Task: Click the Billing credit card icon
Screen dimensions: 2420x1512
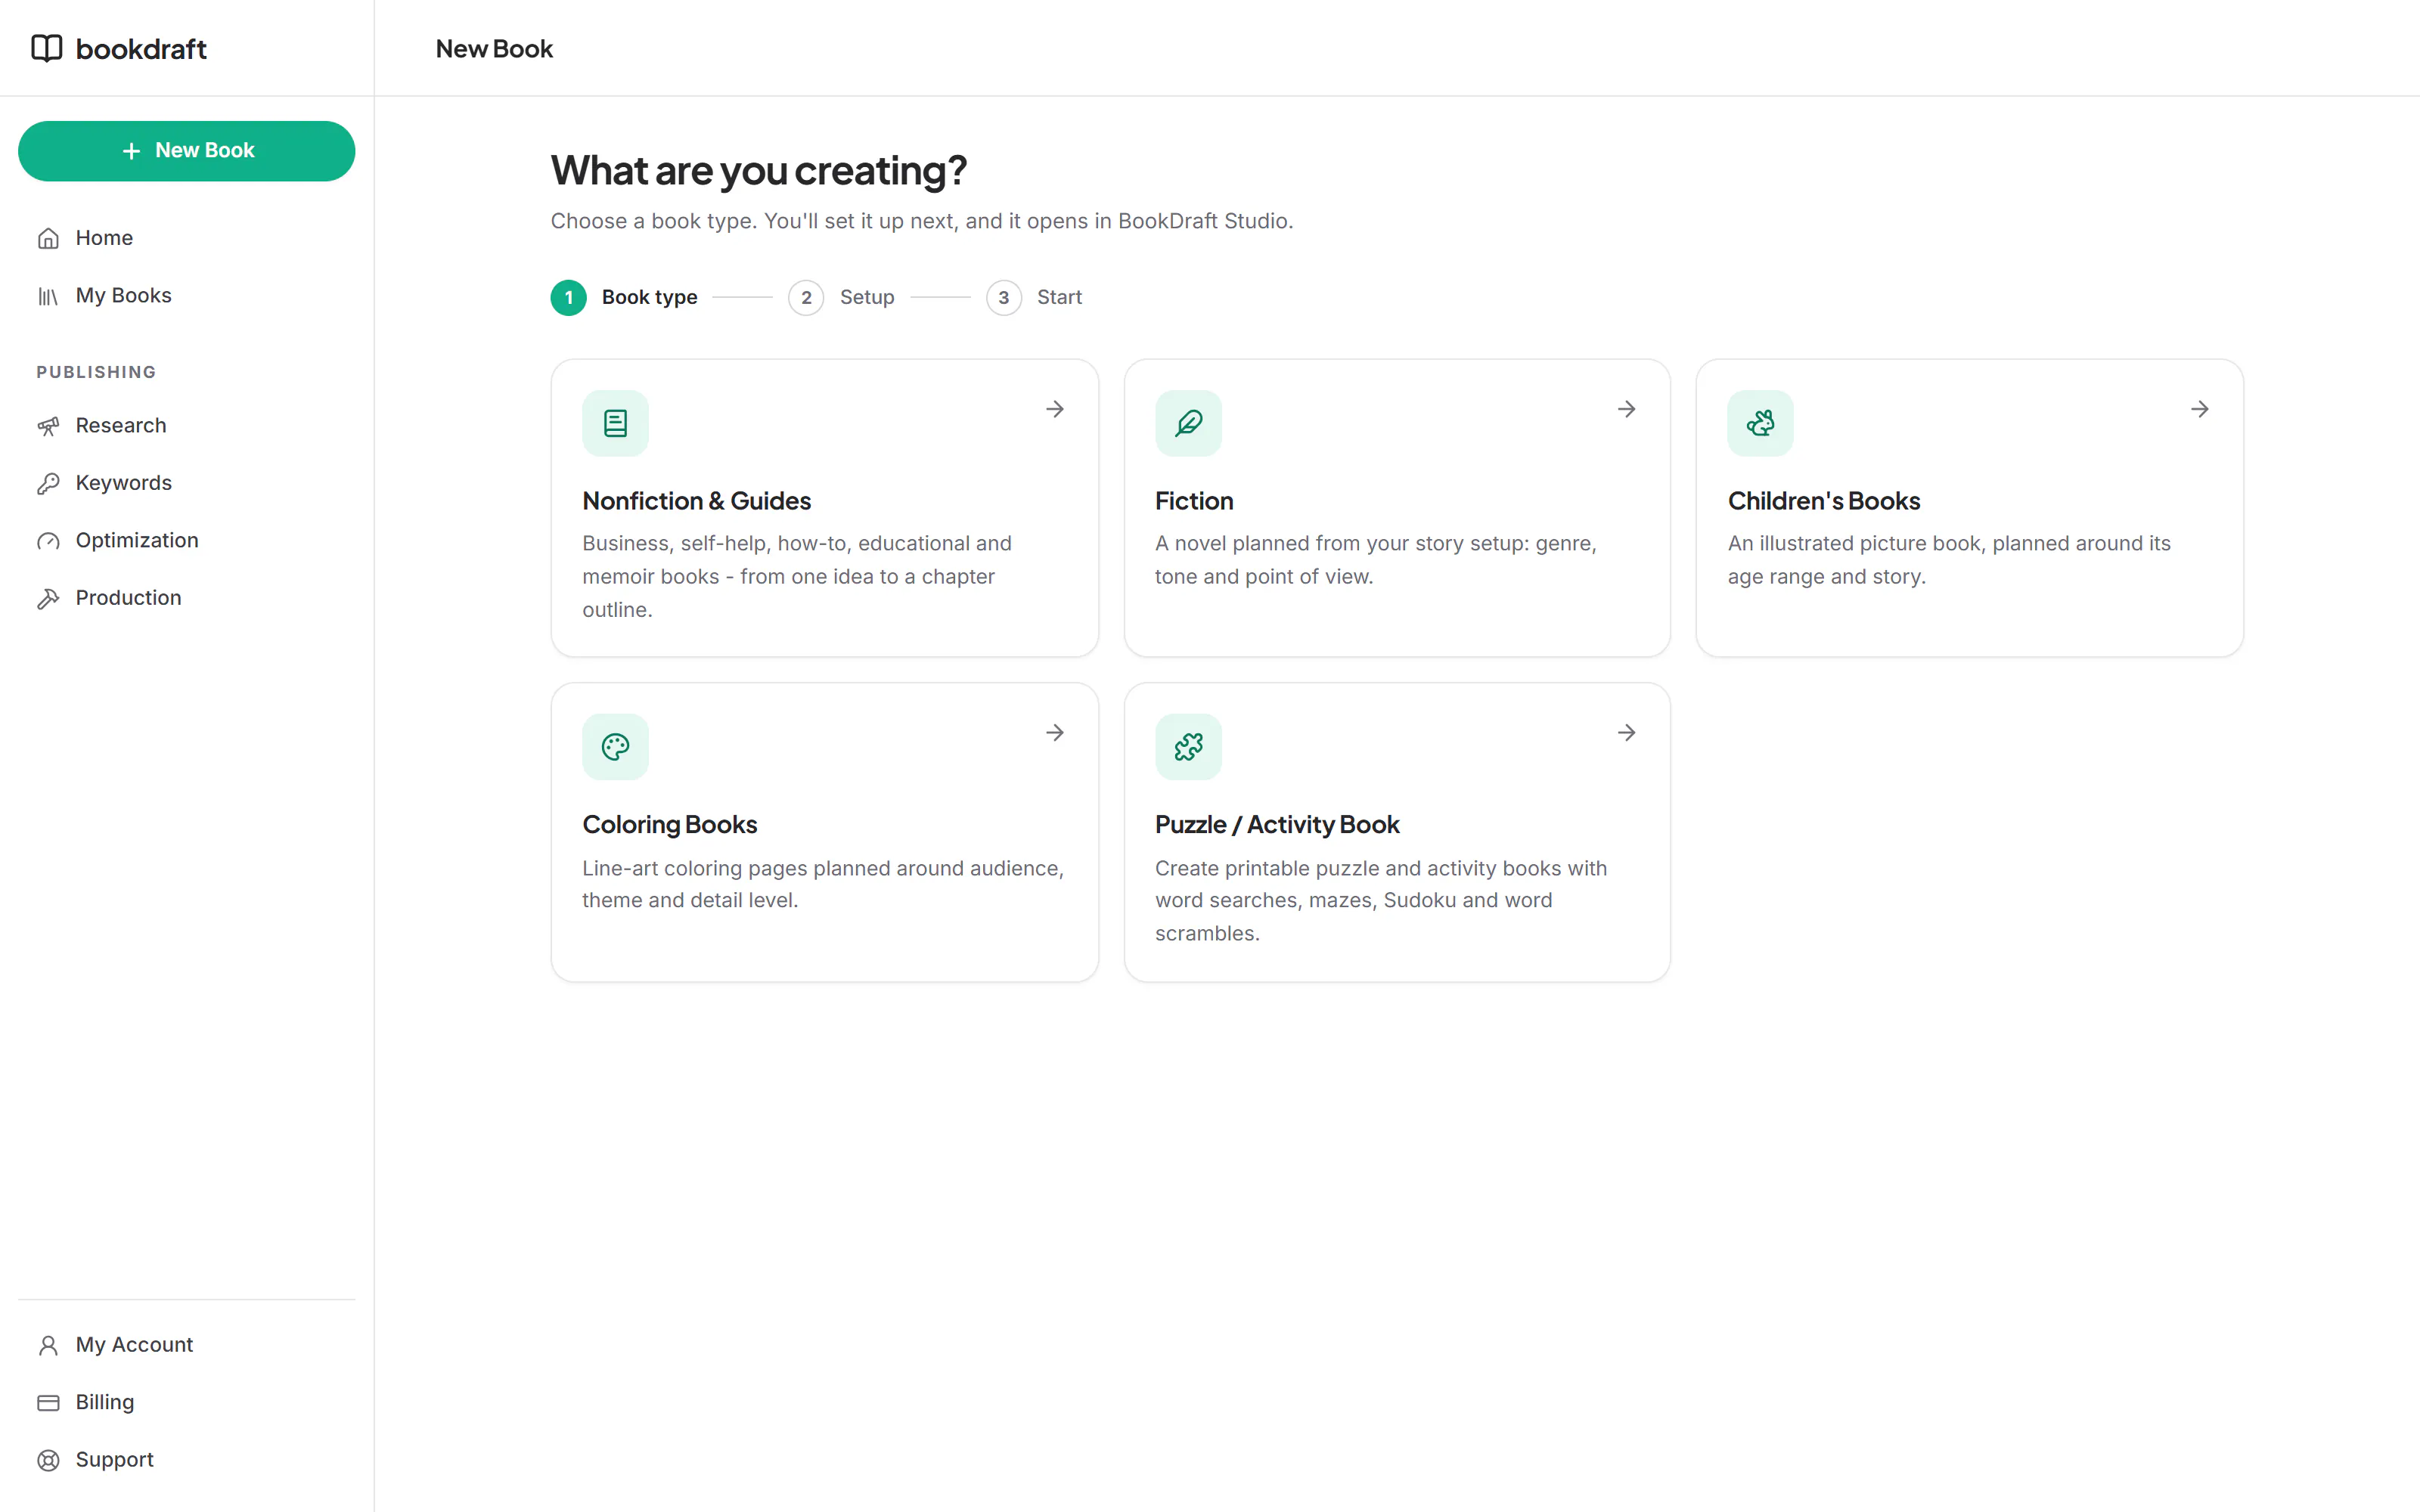Action: coord(48,1402)
